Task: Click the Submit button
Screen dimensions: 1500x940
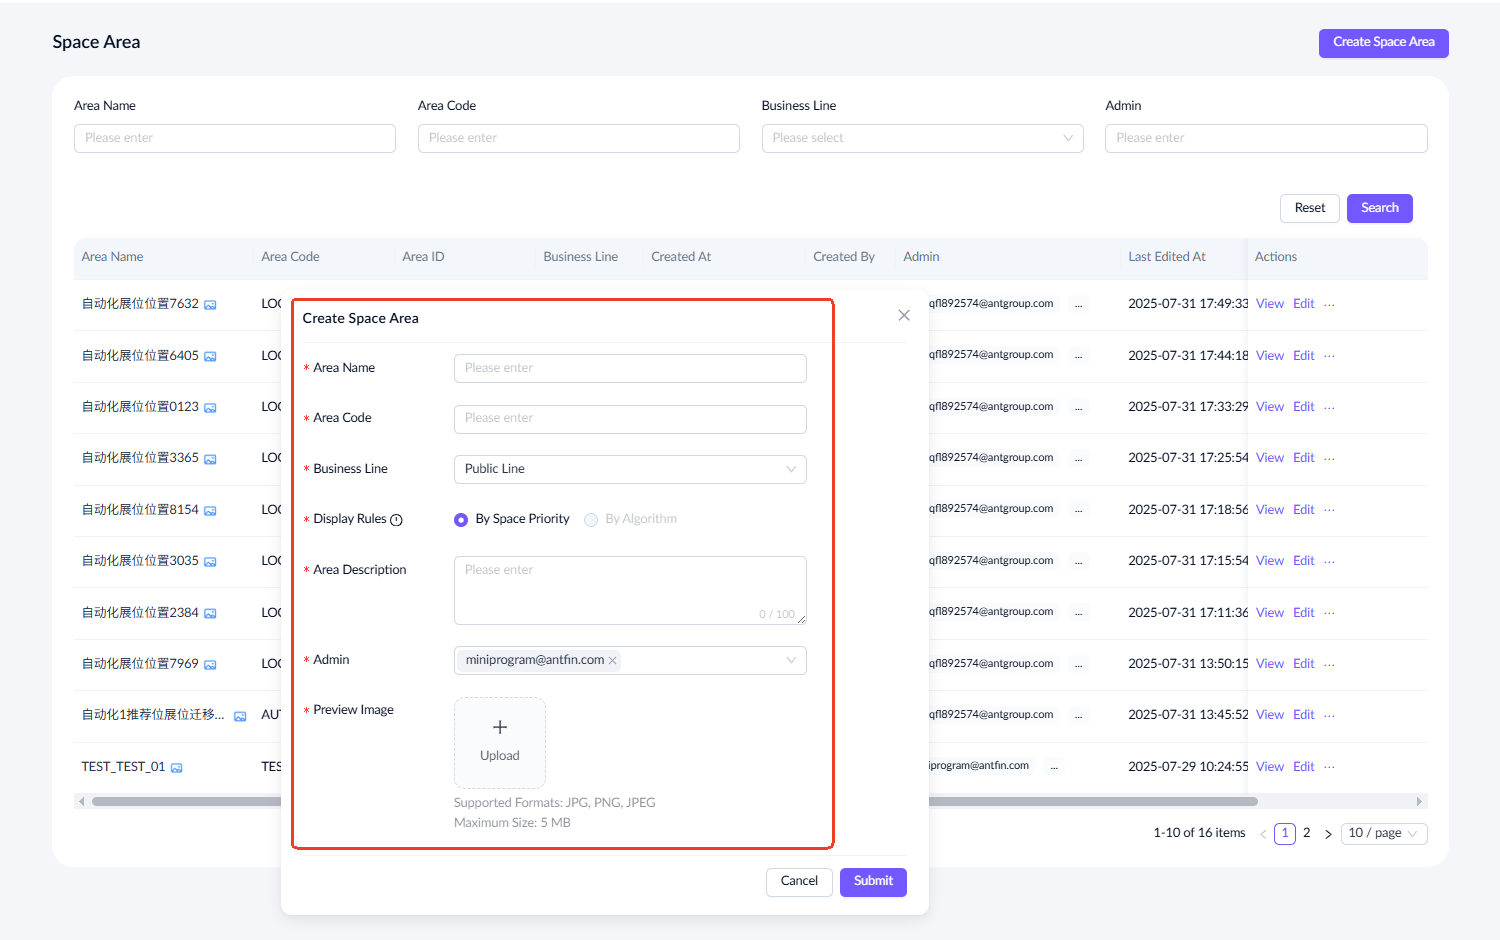Action: pyautogui.click(x=873, y=882)
